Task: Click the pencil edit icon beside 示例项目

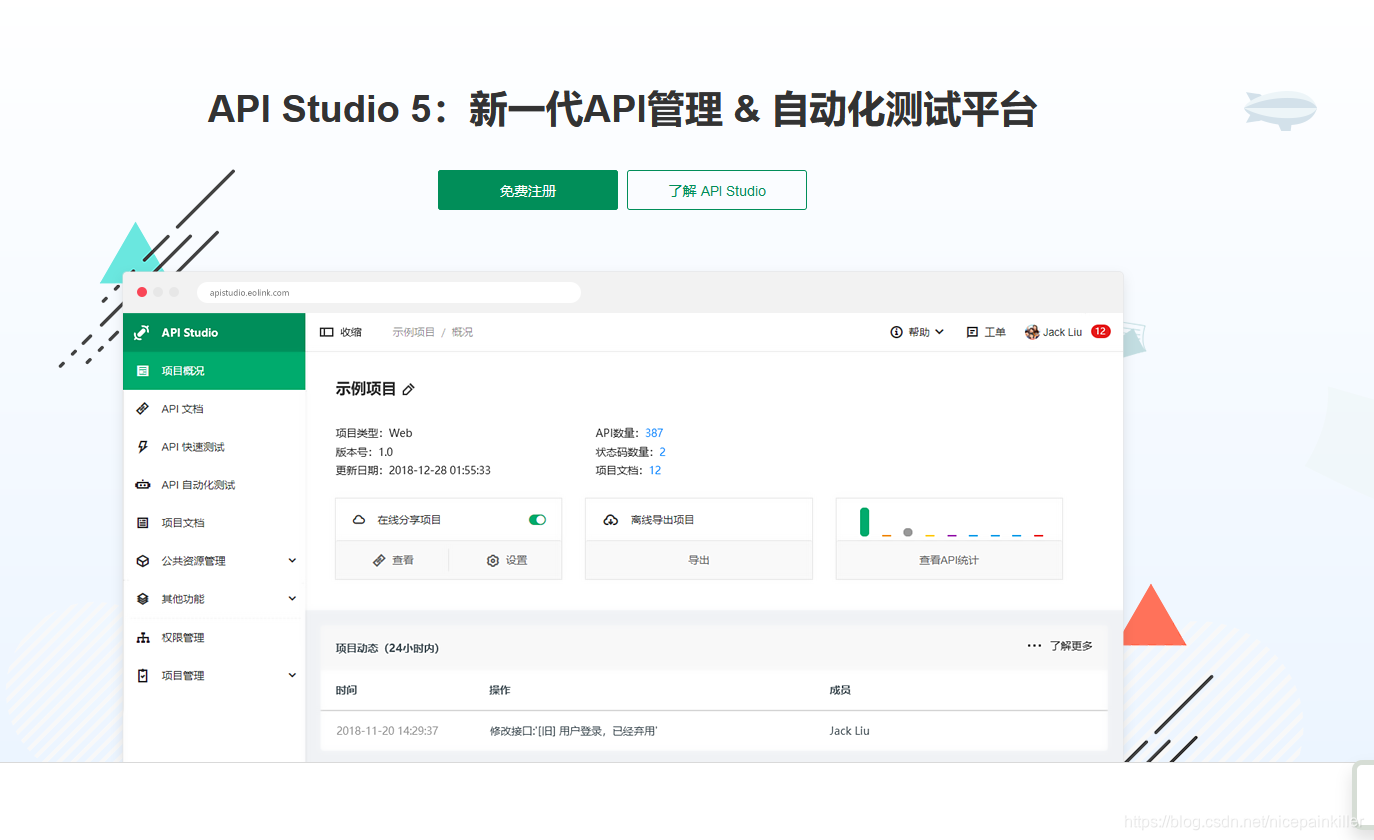Action: pyautogui.click(x=408, y=389)
